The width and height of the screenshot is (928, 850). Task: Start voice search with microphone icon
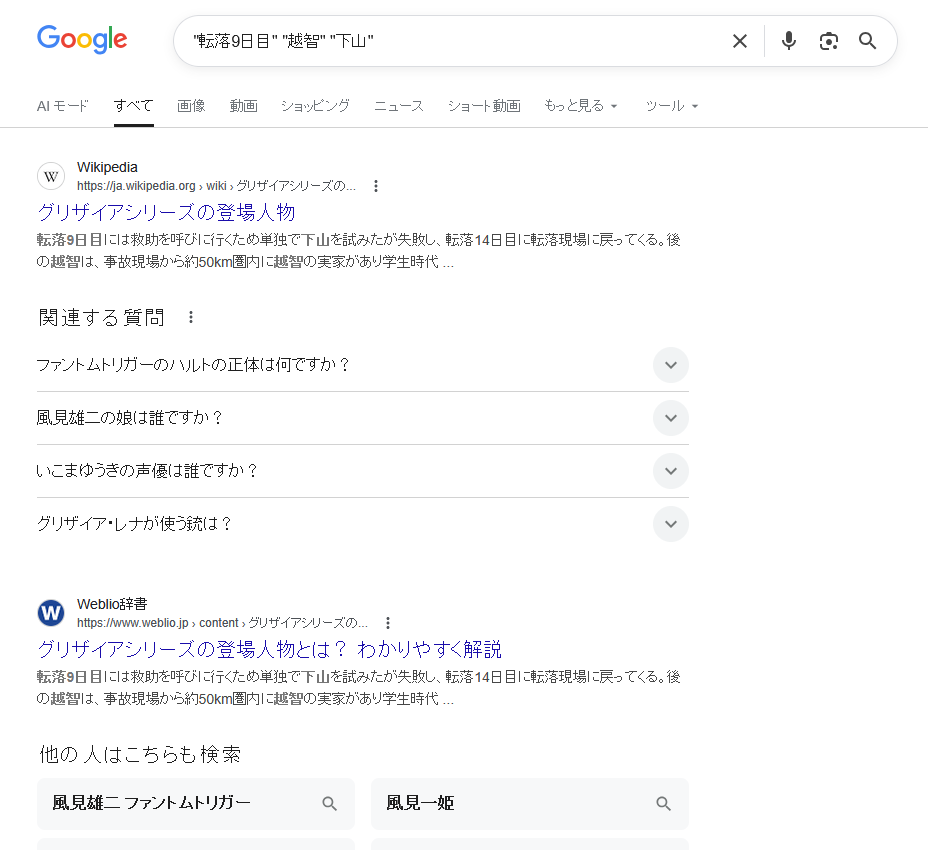(x=788, y=41)
